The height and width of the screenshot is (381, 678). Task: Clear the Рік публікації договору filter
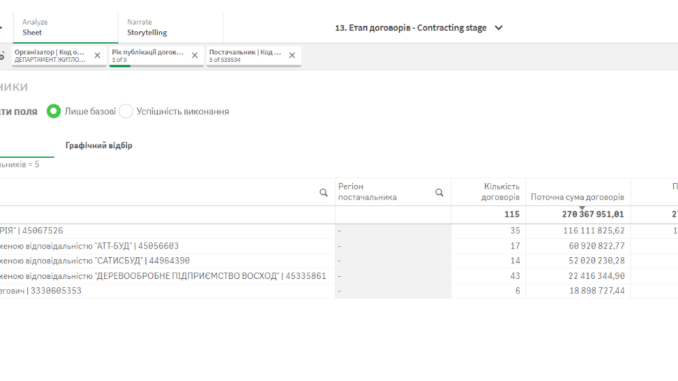tap(195, 55)
